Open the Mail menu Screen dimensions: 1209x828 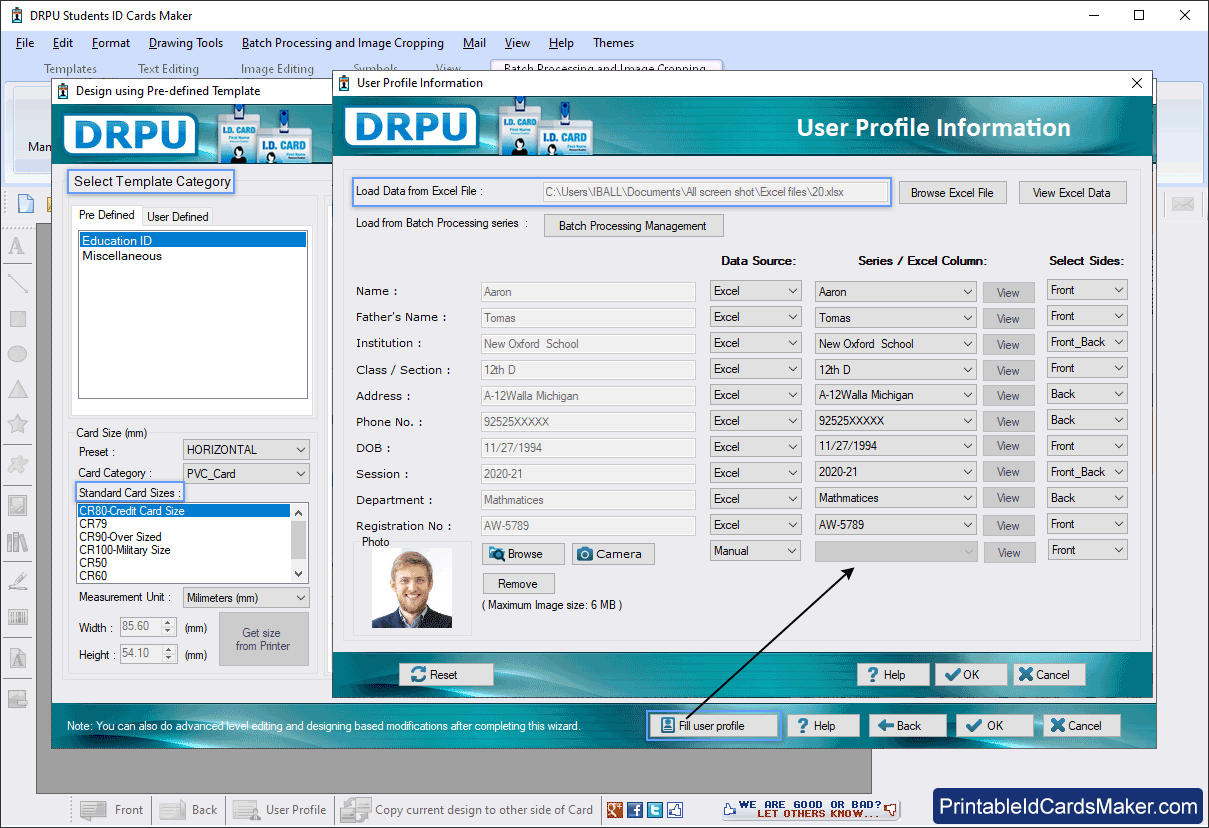[x=474, y=43]
